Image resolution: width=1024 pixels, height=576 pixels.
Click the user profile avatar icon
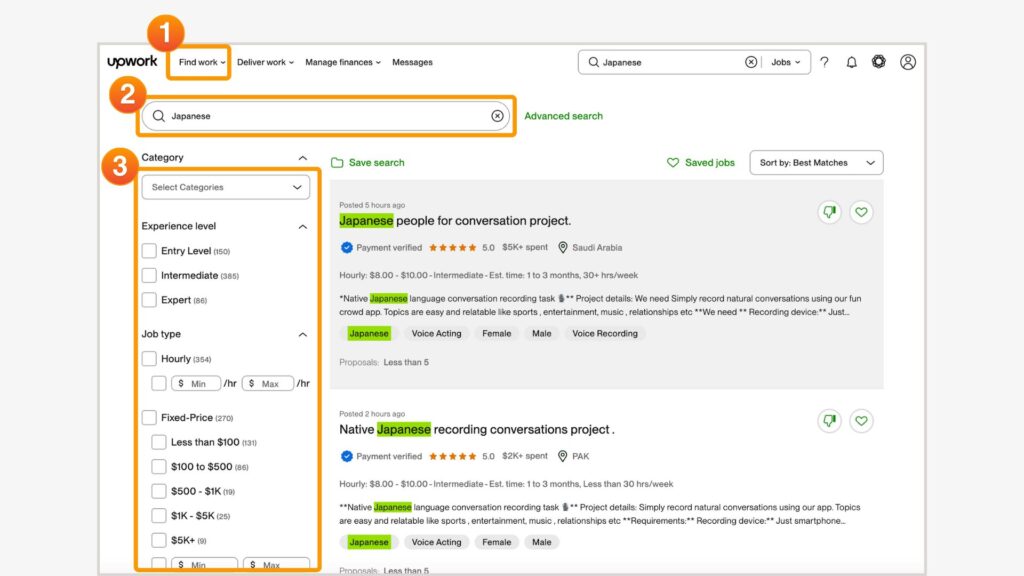(x=907, y=62)
